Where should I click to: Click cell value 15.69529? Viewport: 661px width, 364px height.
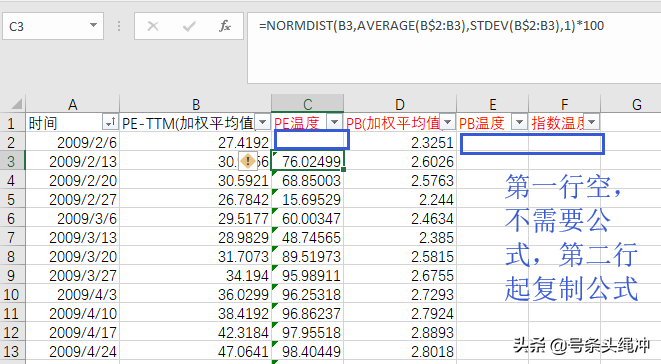point(308,199)
